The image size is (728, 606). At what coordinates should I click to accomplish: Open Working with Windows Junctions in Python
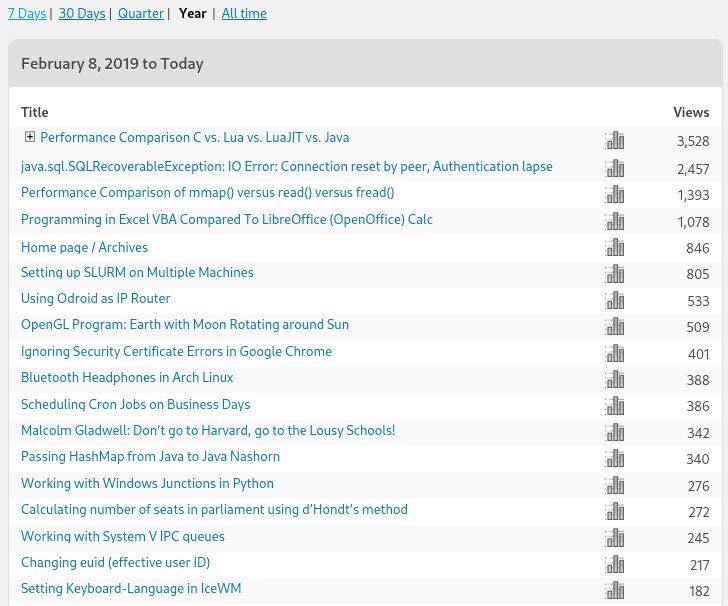coord(147,484)
